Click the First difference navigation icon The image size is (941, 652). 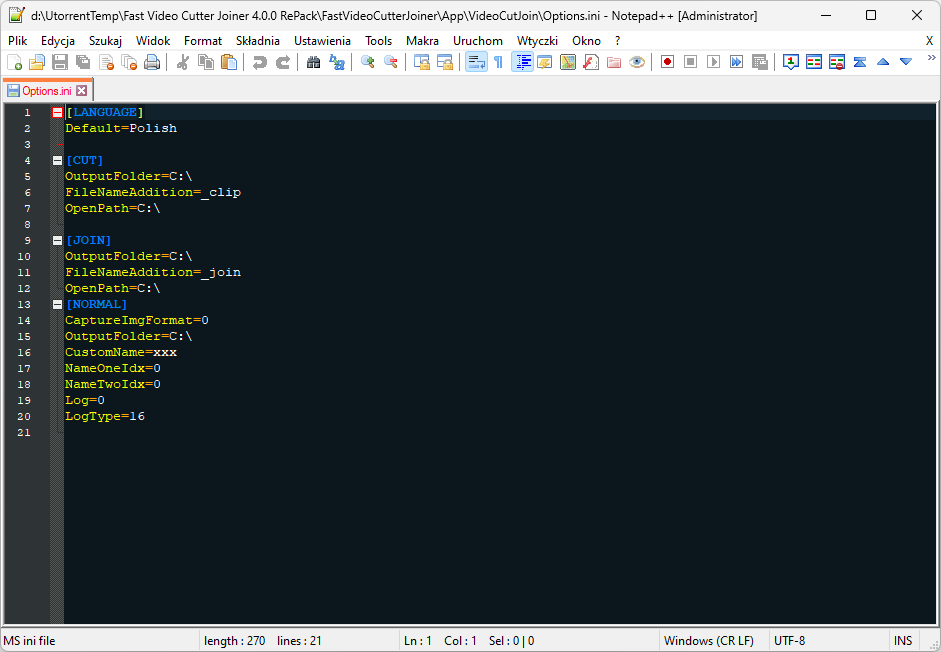(860, 62)
